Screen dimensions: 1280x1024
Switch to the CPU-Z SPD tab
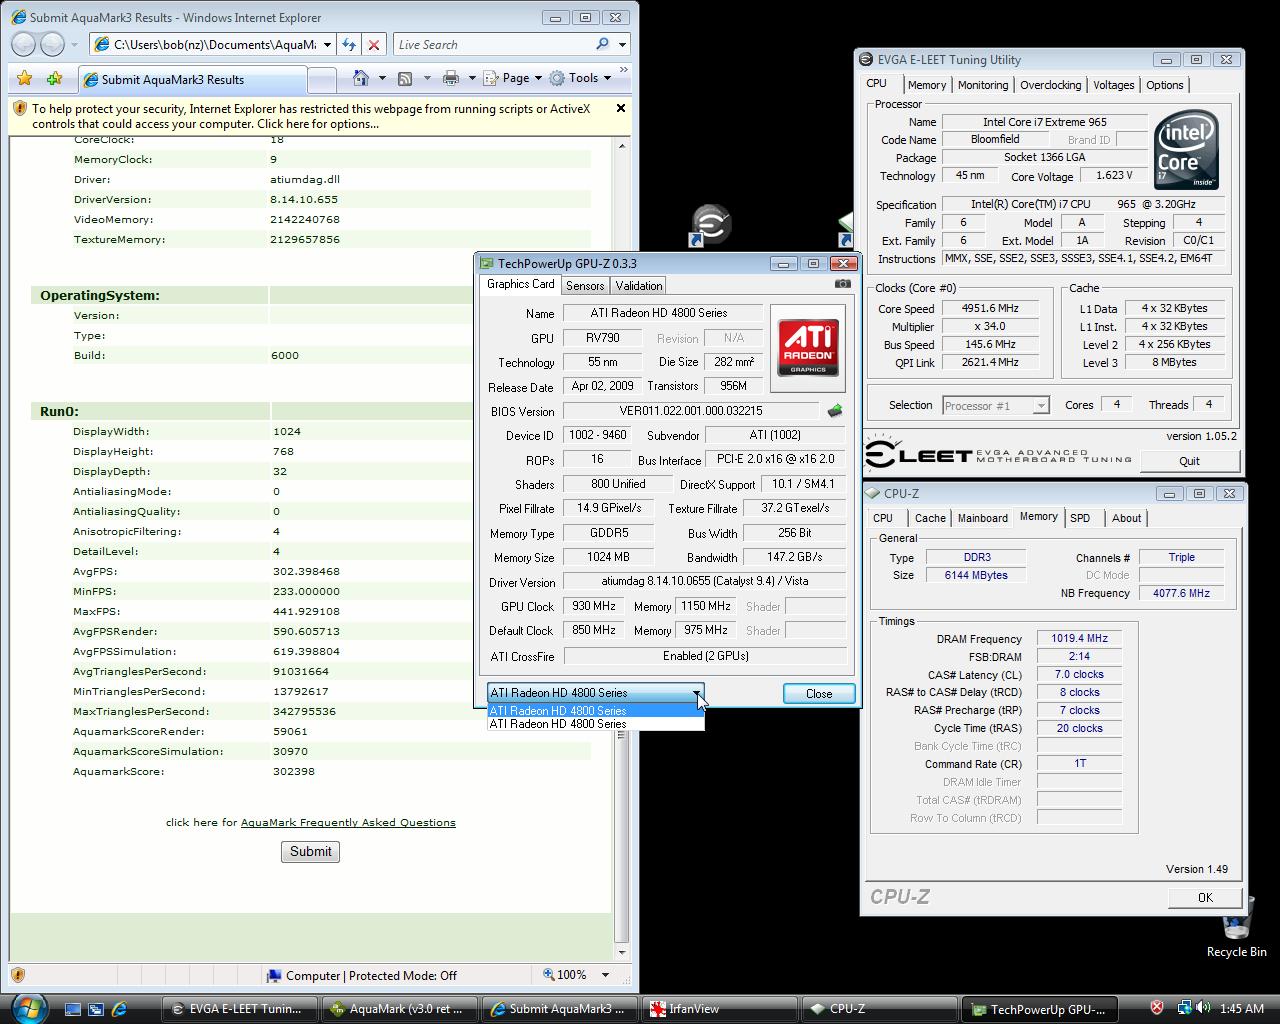pos(1080,518)
